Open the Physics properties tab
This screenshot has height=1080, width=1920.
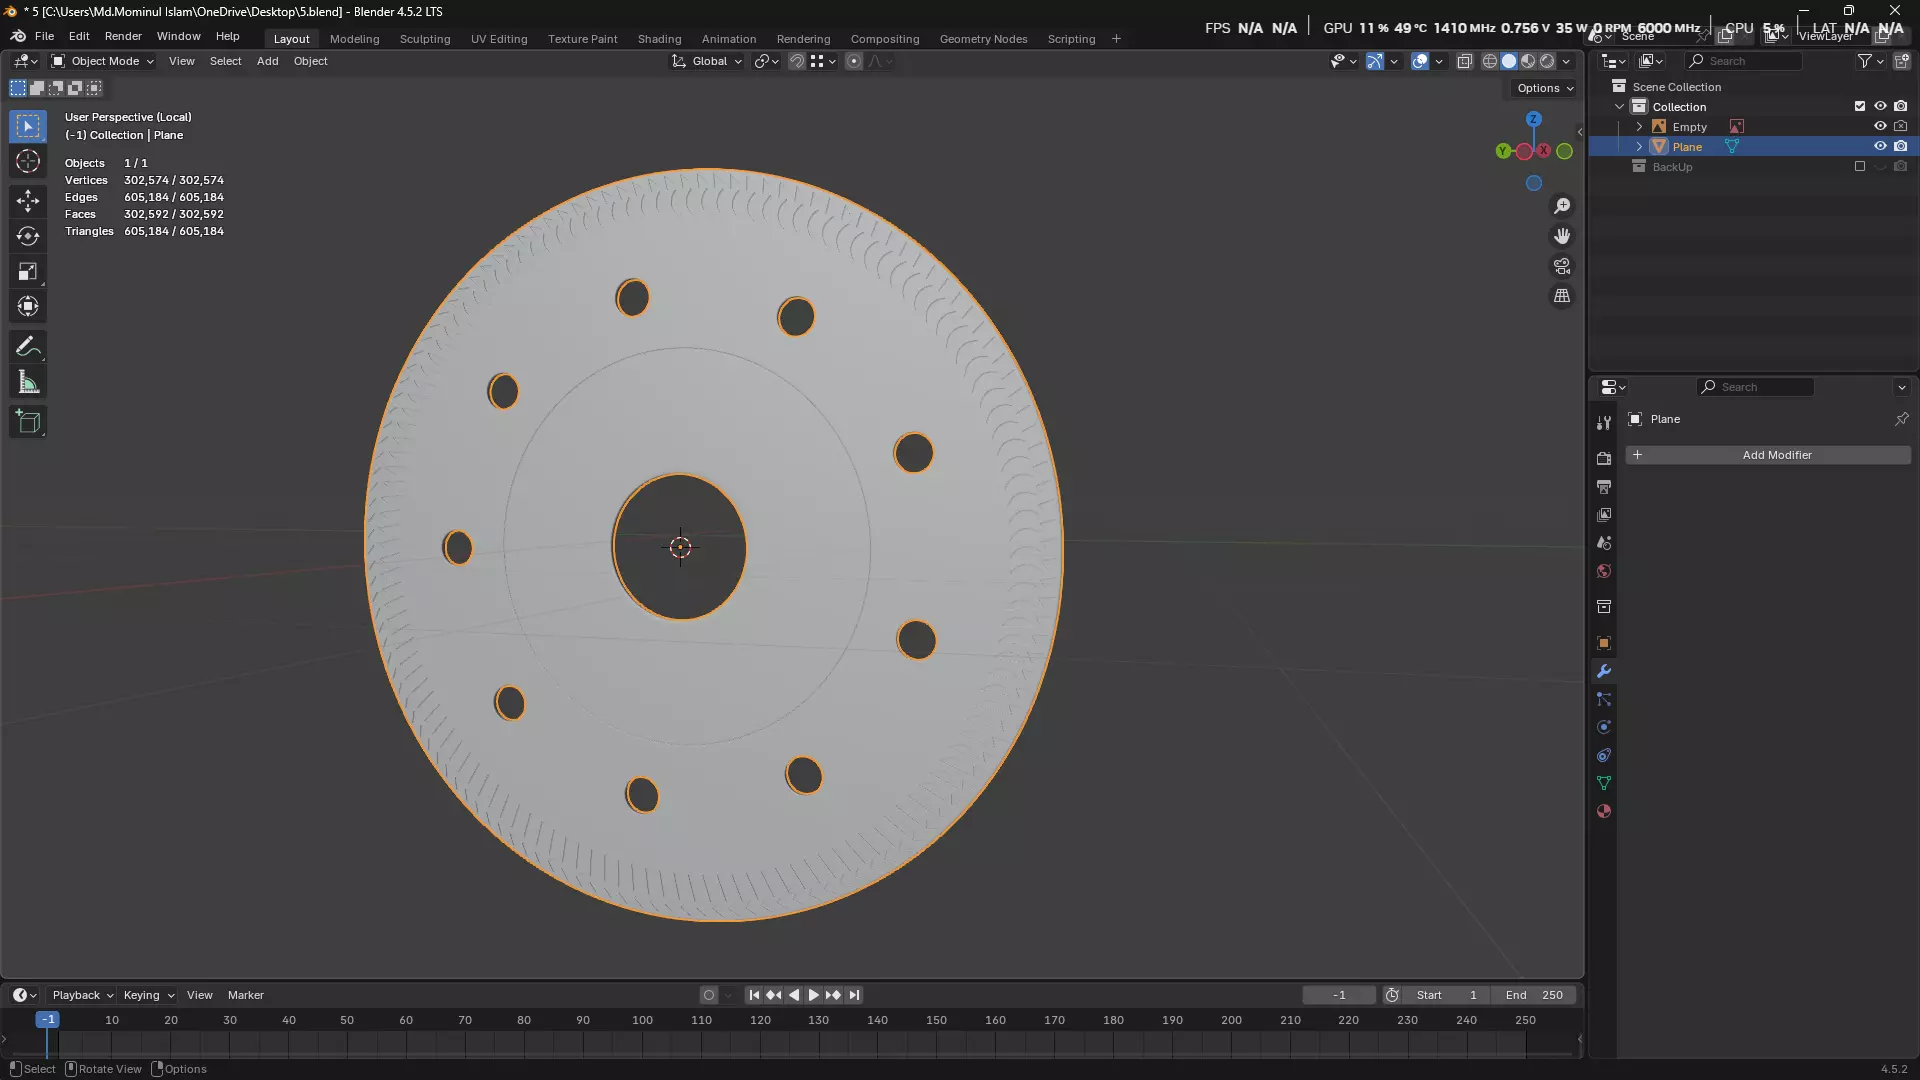(1604, 727)
